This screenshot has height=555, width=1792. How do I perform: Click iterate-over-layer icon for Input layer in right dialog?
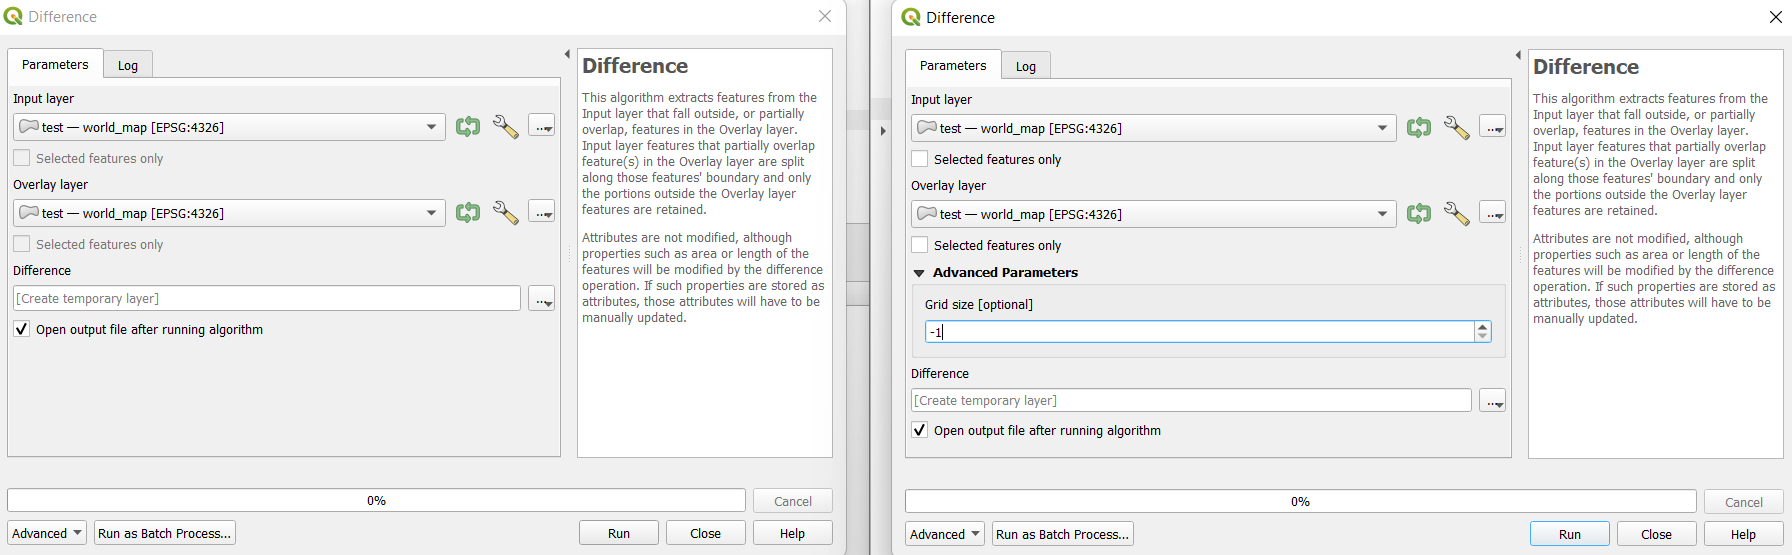[1418, 128]
